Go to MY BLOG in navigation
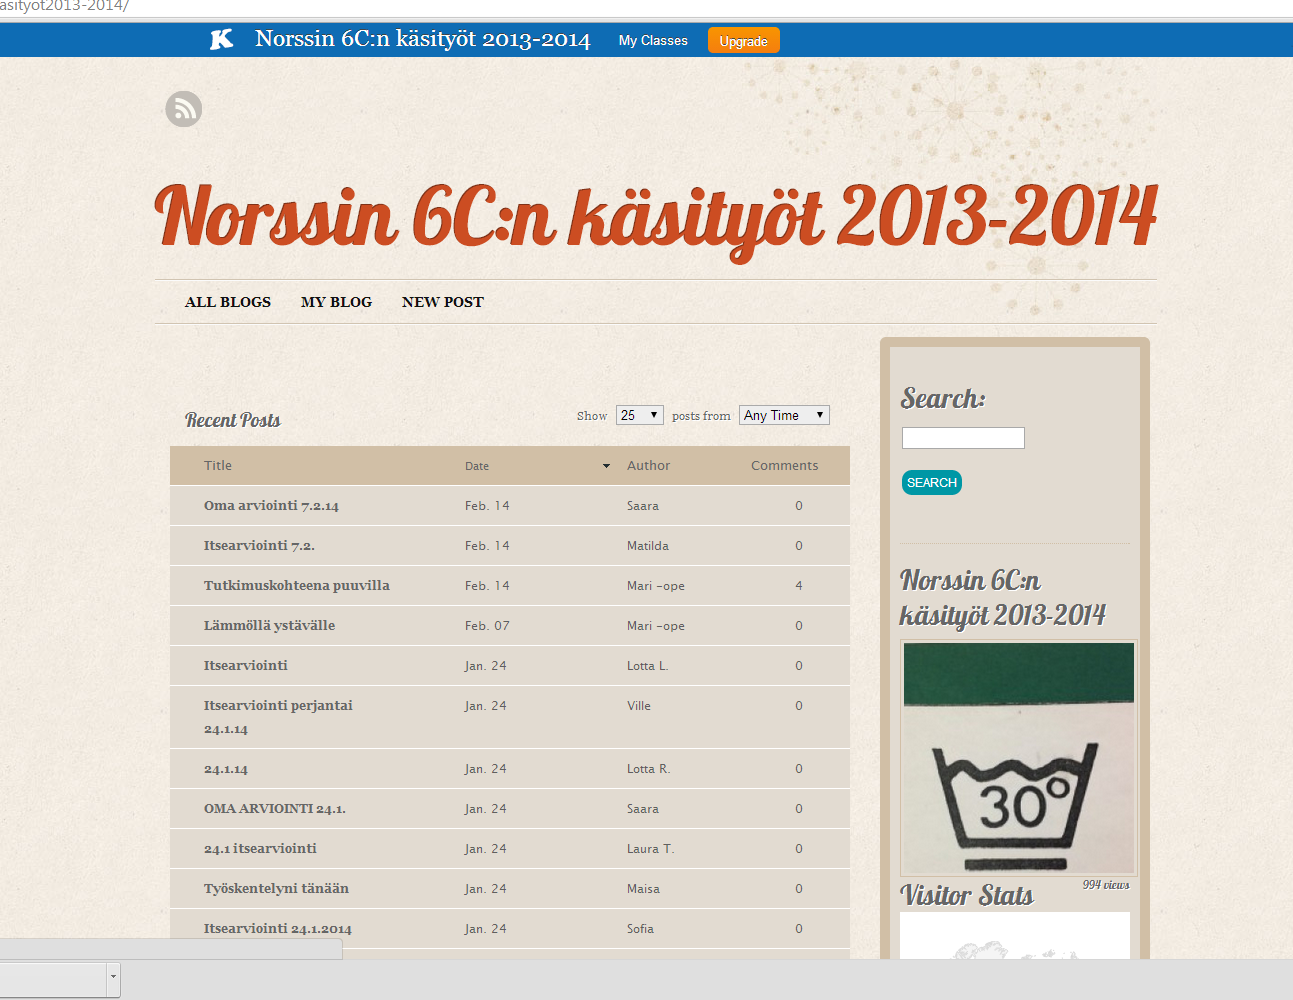Screen dimensions: 1293x1000 pyautogui.click(x=336, y=302)
